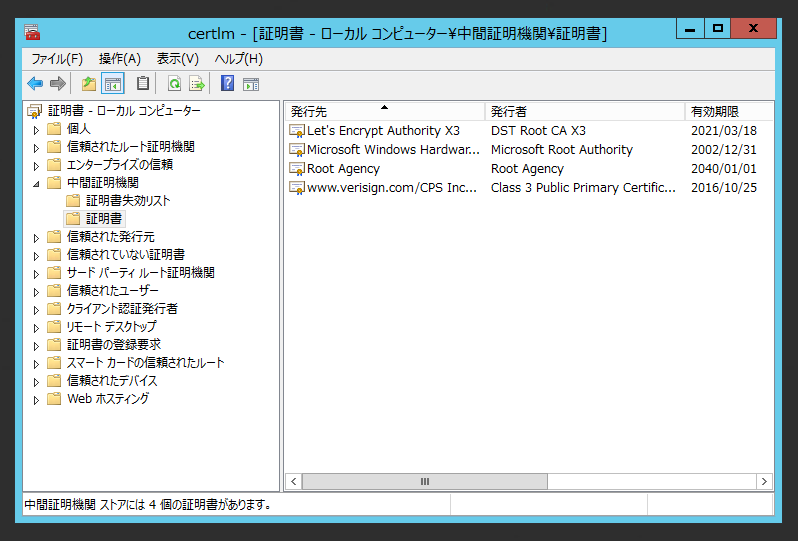Viewport: 798px width, 541px height.
Task: Open Help via the blue question mark icon
Action: (227, 83)
